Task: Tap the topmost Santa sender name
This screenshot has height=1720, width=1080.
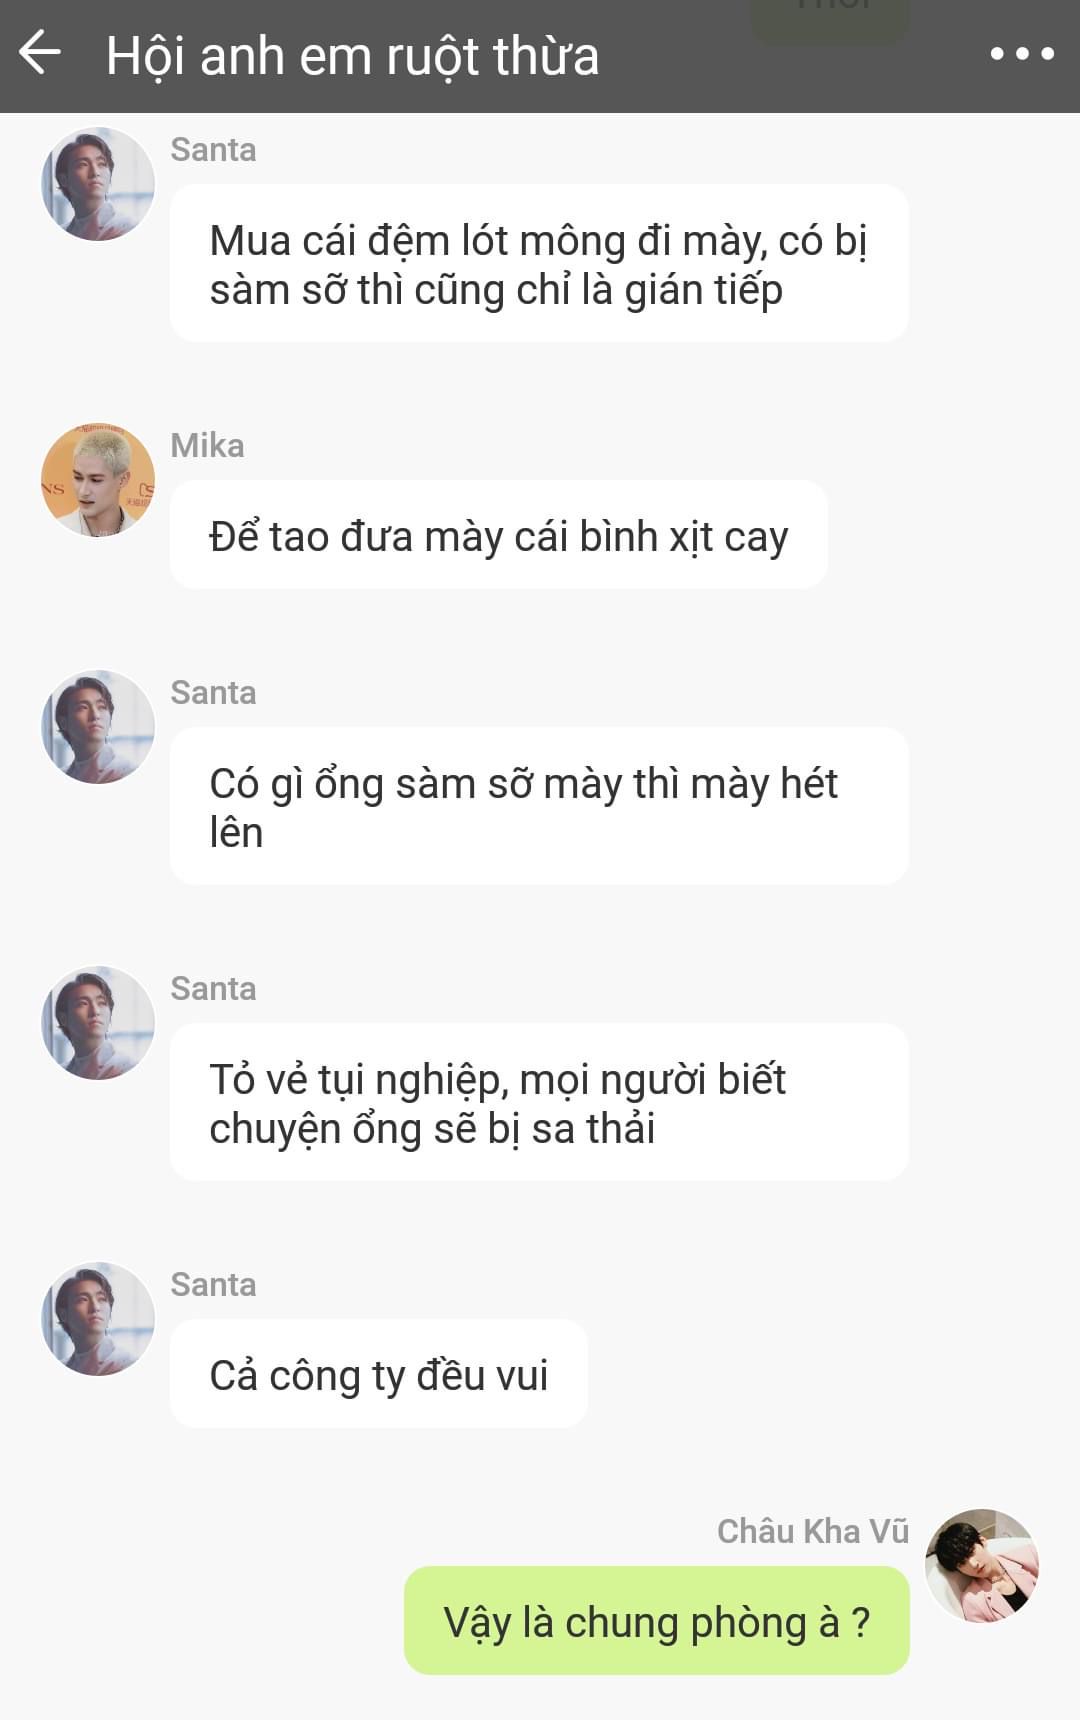Action: click(x=213, y=149)
